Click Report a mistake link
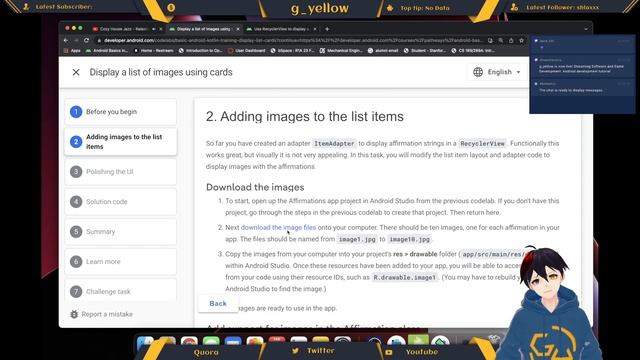Image resolution: width=640 pixels, height=360 pixels. (102, 314)
